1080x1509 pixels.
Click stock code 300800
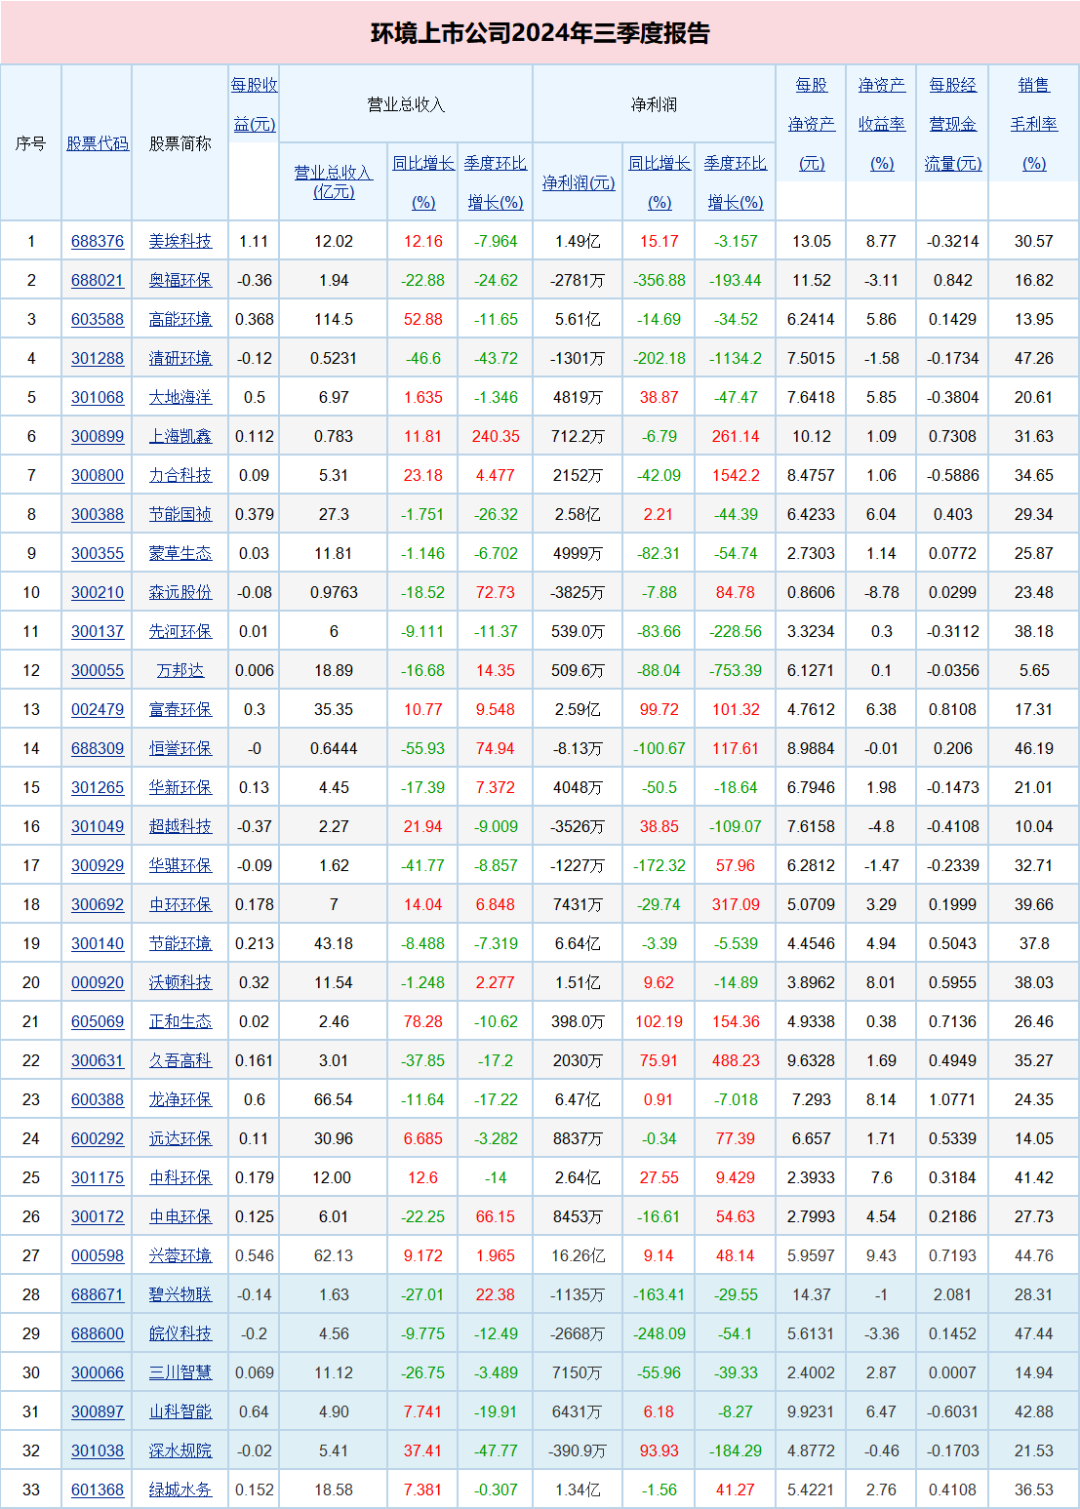[x=97, y=475]
